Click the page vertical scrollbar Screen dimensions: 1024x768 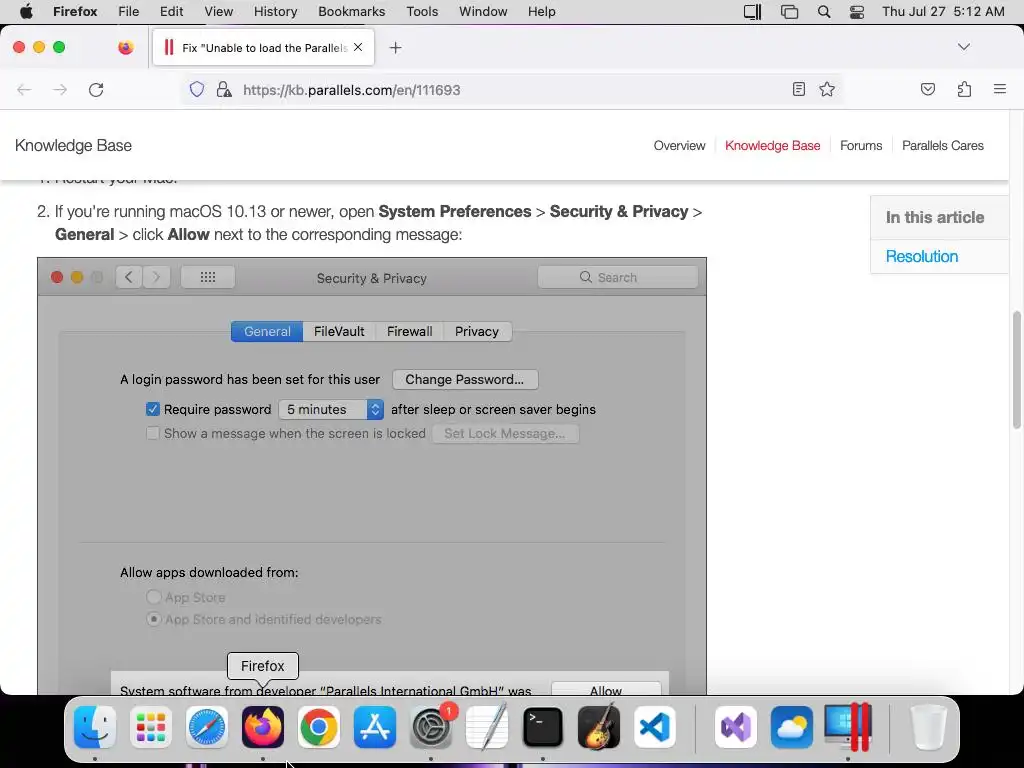pyautogui.click(x=1016, y=371)
